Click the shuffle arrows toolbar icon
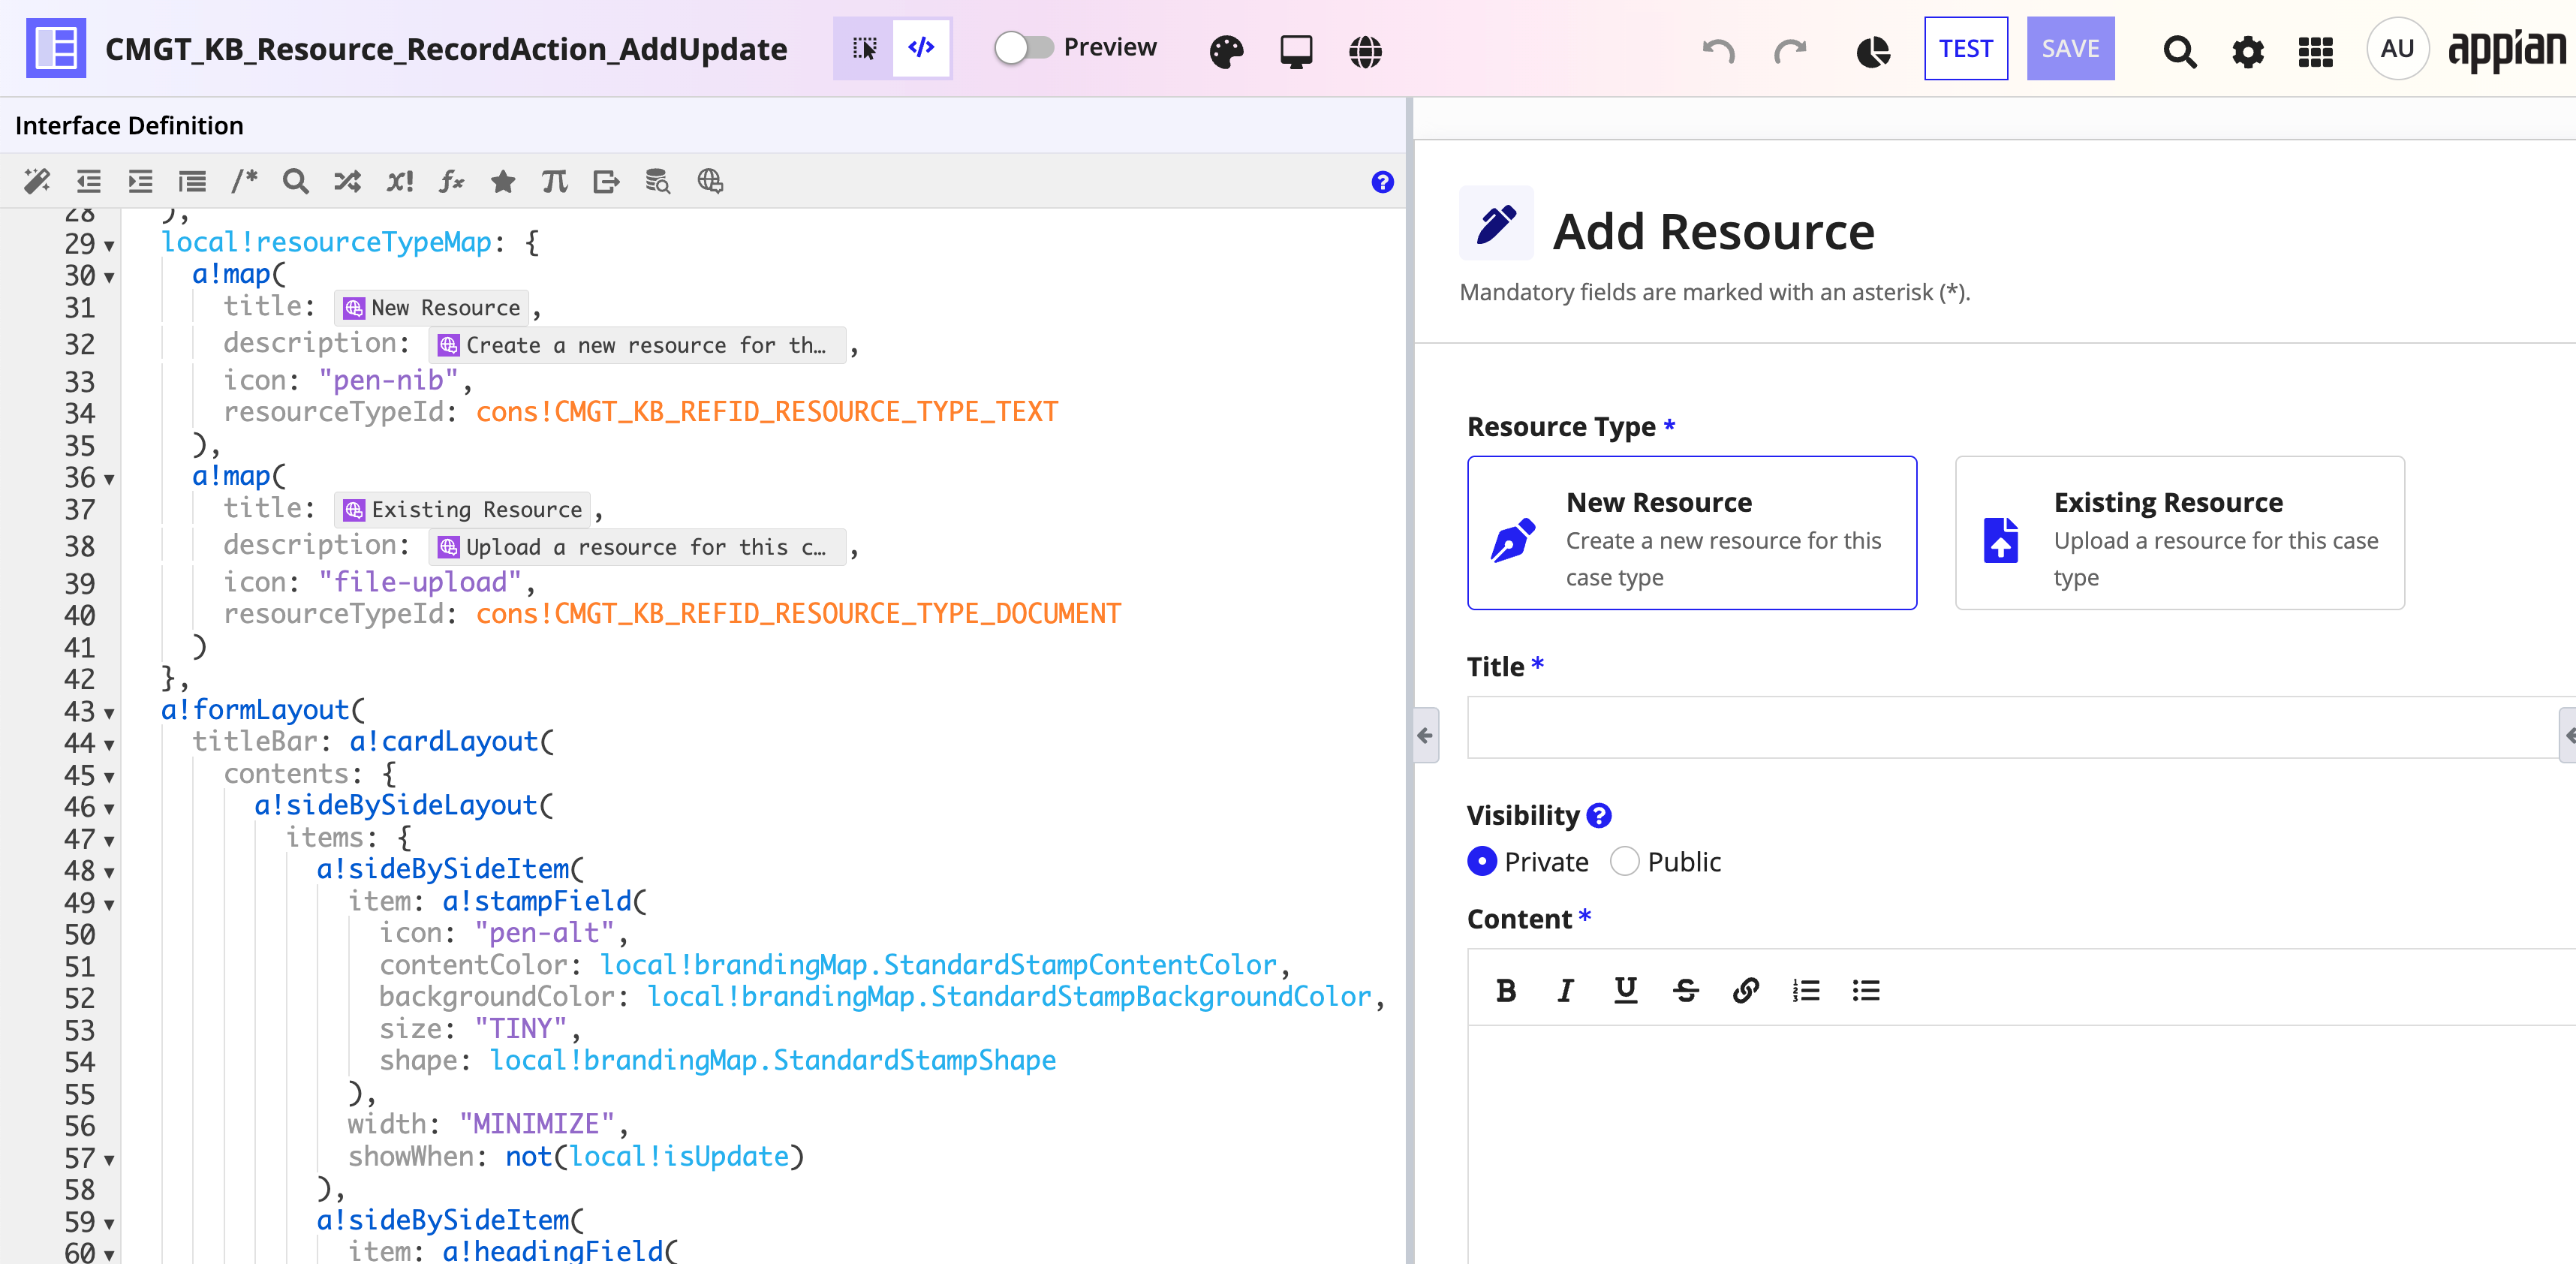This screenshot has width=2576, height=1264. pos(347,181)
